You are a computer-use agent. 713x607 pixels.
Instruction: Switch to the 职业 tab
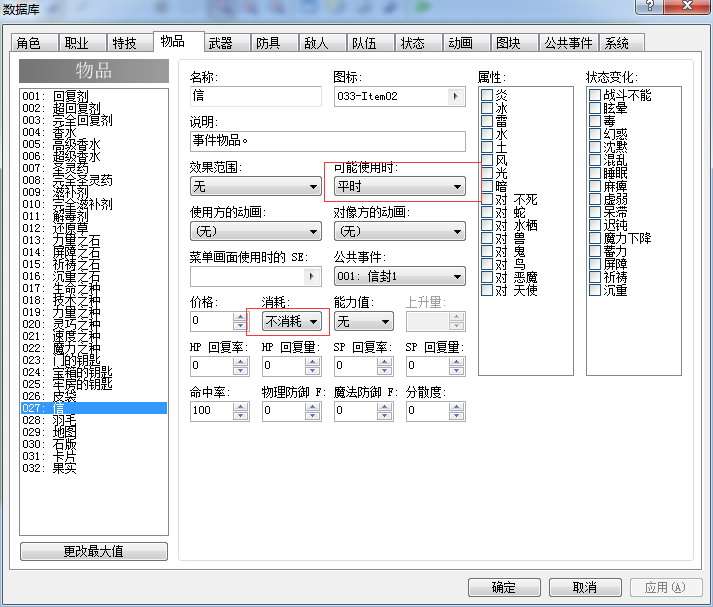82,43
